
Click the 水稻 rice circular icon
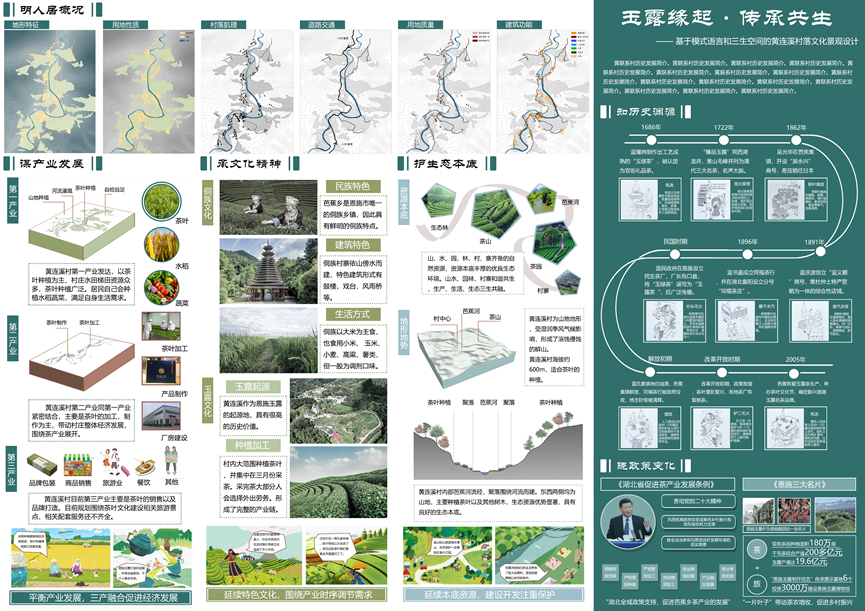tap(162, 241)
